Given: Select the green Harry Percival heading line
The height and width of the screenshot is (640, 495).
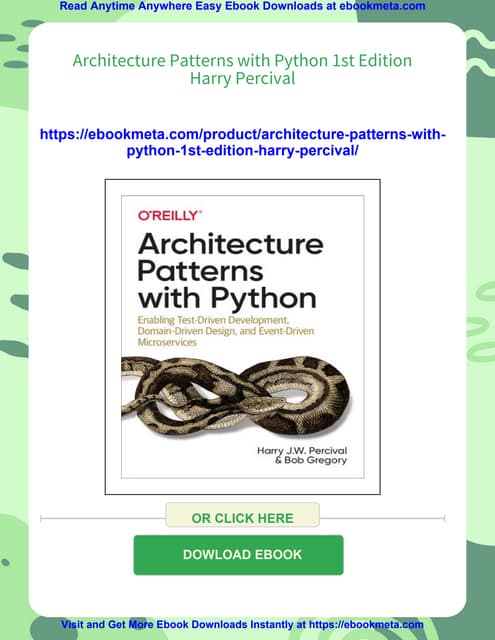Looking at the screenshot, I should (x=242, y=78).
